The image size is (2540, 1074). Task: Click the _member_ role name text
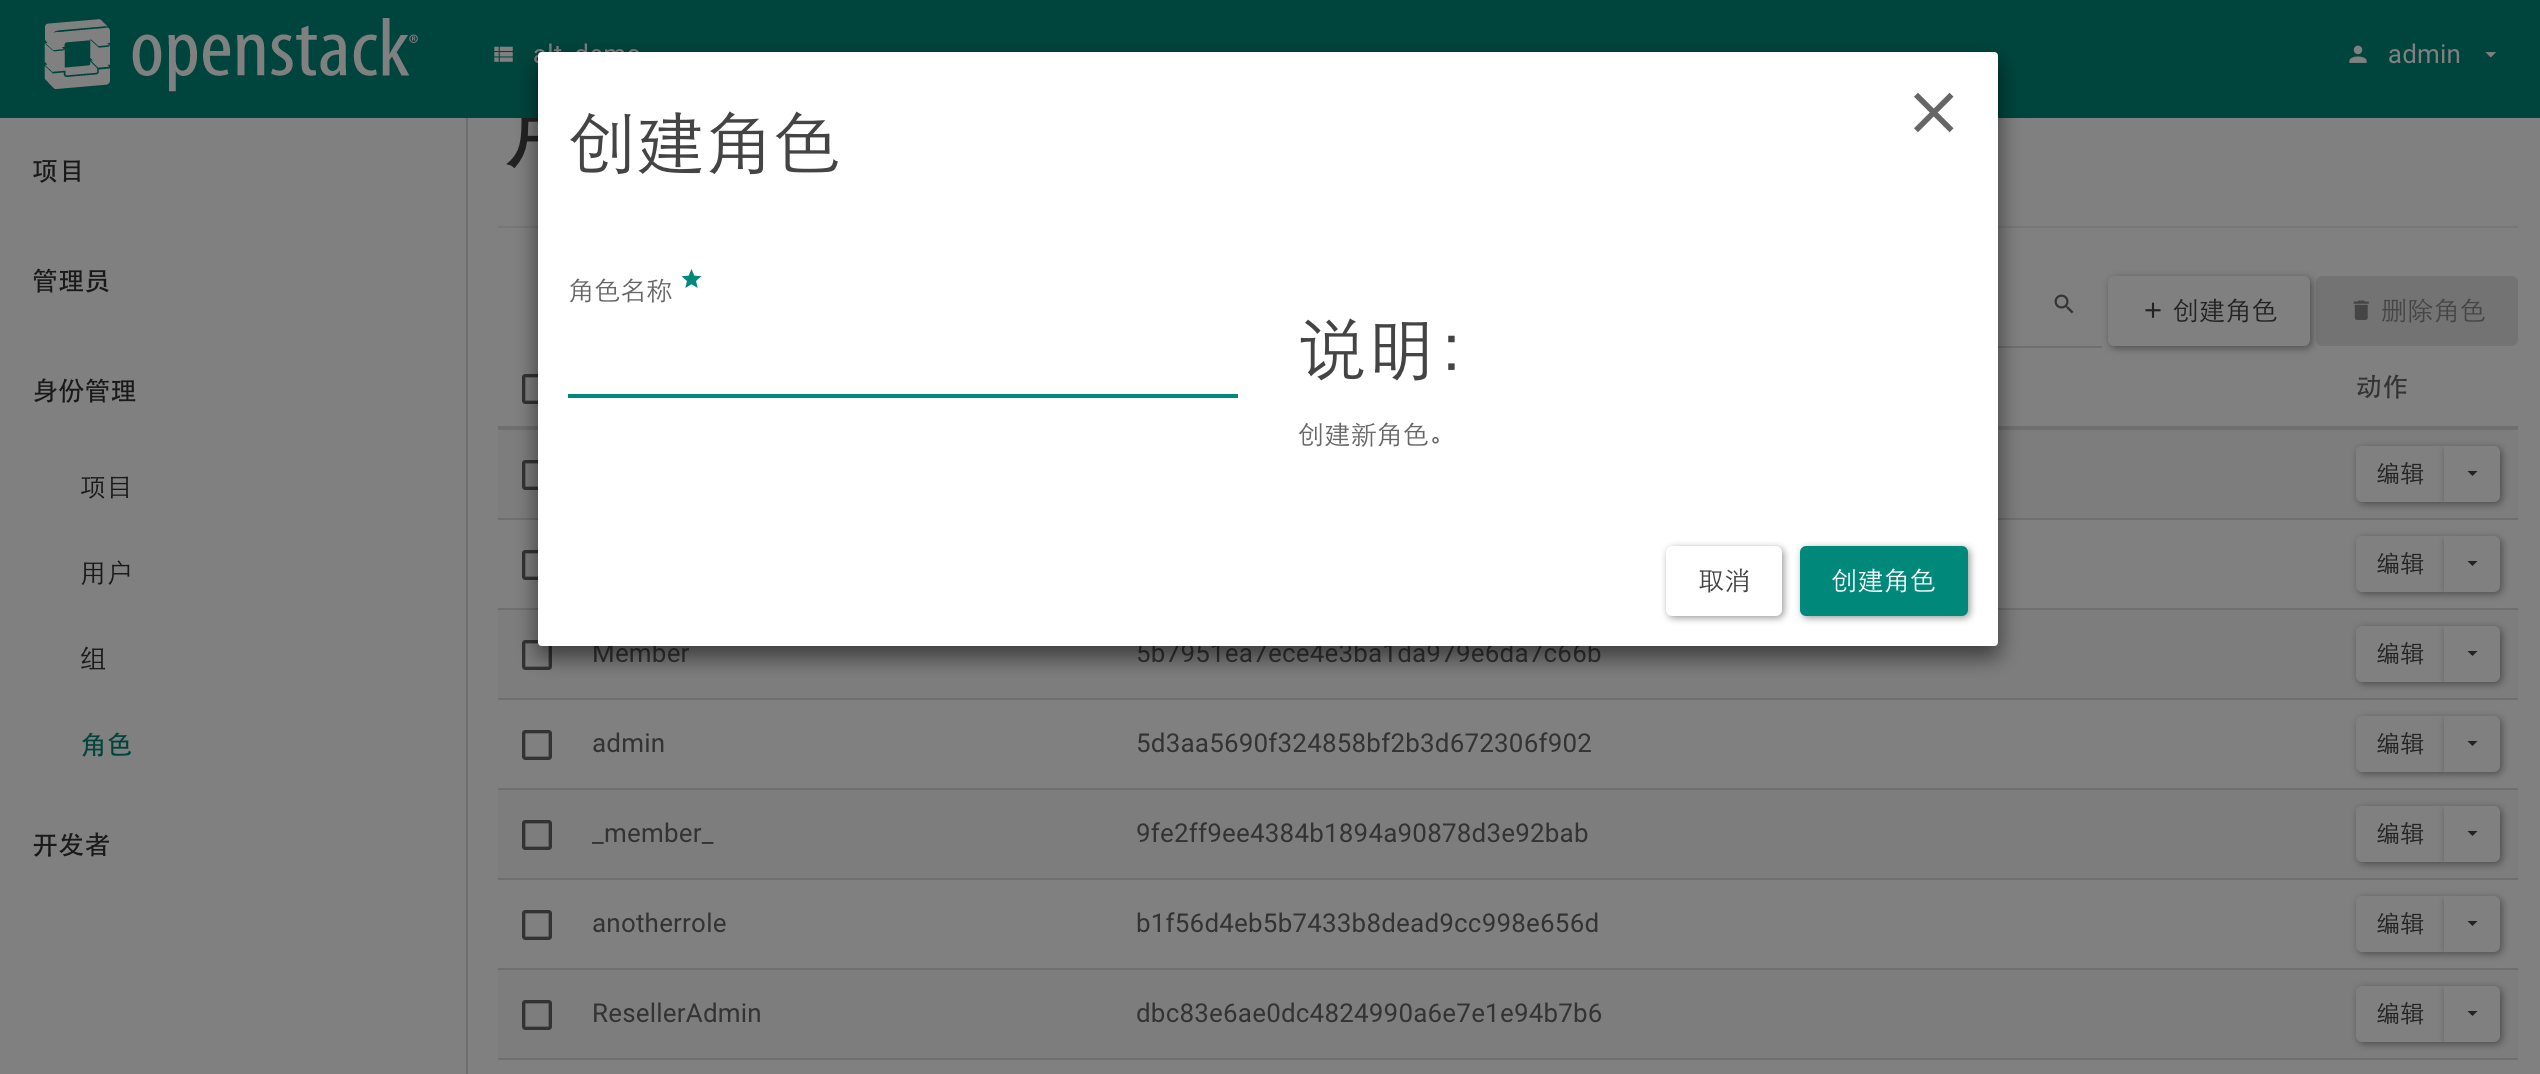coord(652,833)
